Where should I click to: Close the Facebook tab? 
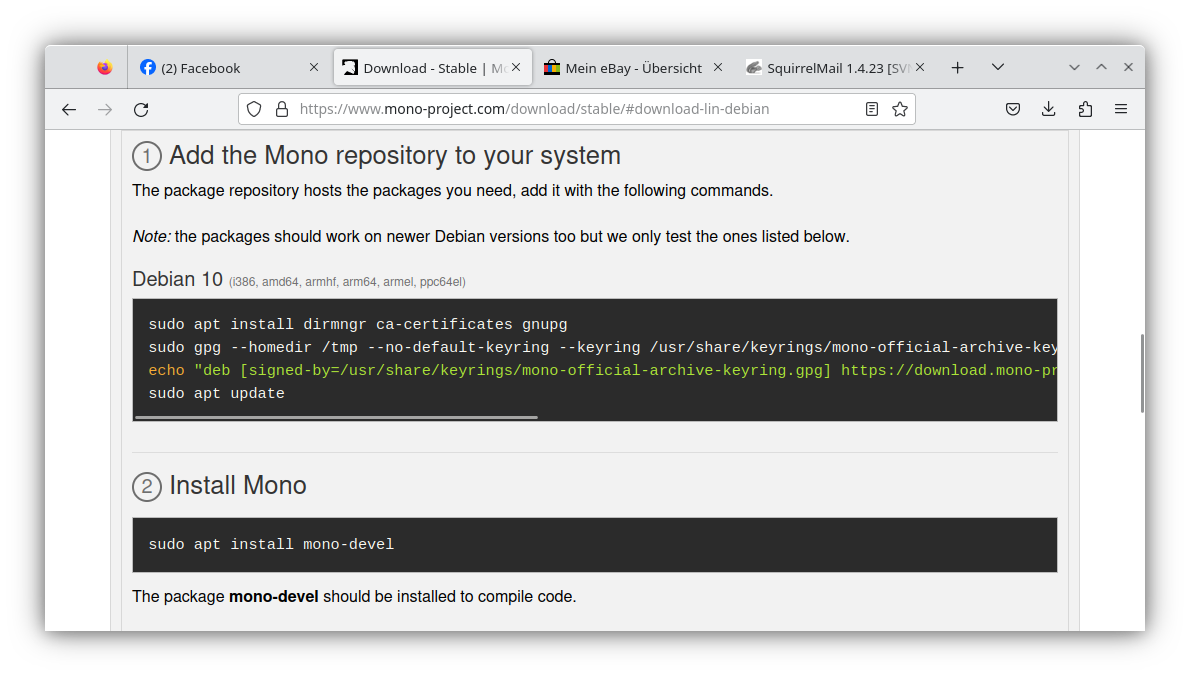click(314, 67)
